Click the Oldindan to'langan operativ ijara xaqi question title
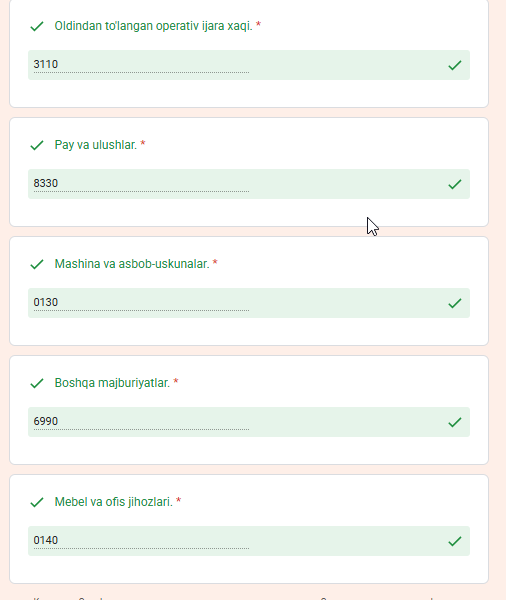Viewport: 506px width, 600px height. click(153, 26)
